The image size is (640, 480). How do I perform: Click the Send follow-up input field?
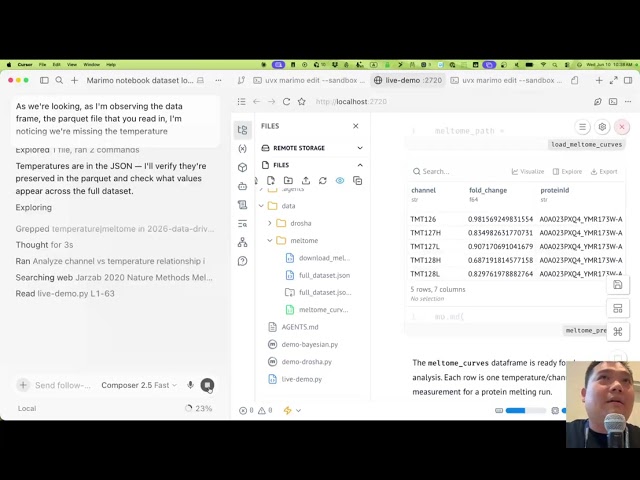coord(63,385)
